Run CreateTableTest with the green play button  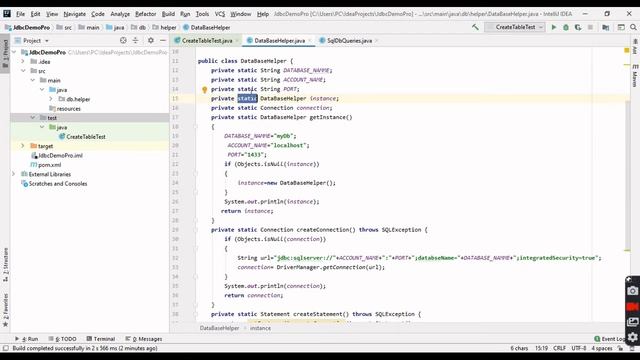coord(554,27)
